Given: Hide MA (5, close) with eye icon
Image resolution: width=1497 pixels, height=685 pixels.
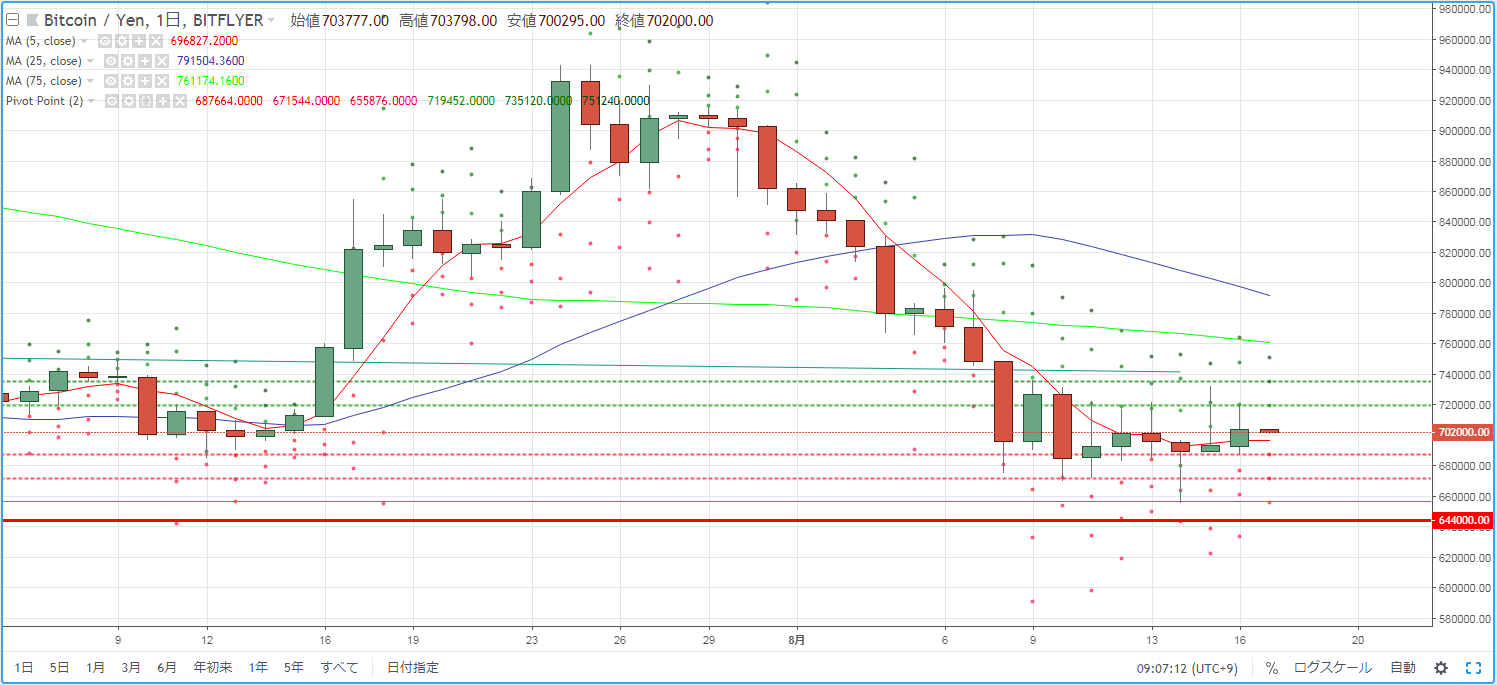Looking at the screenshot, I should click(x=105, y=41).
